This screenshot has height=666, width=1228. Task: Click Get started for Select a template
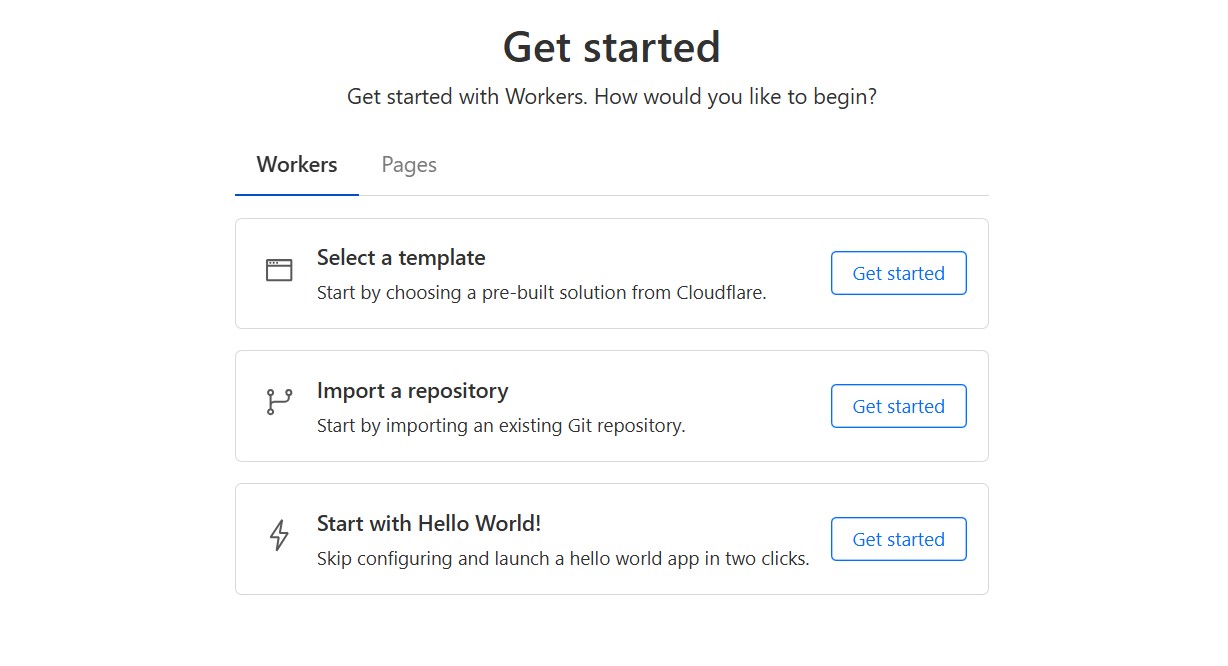pyautogui.click(x=898, y=273)
